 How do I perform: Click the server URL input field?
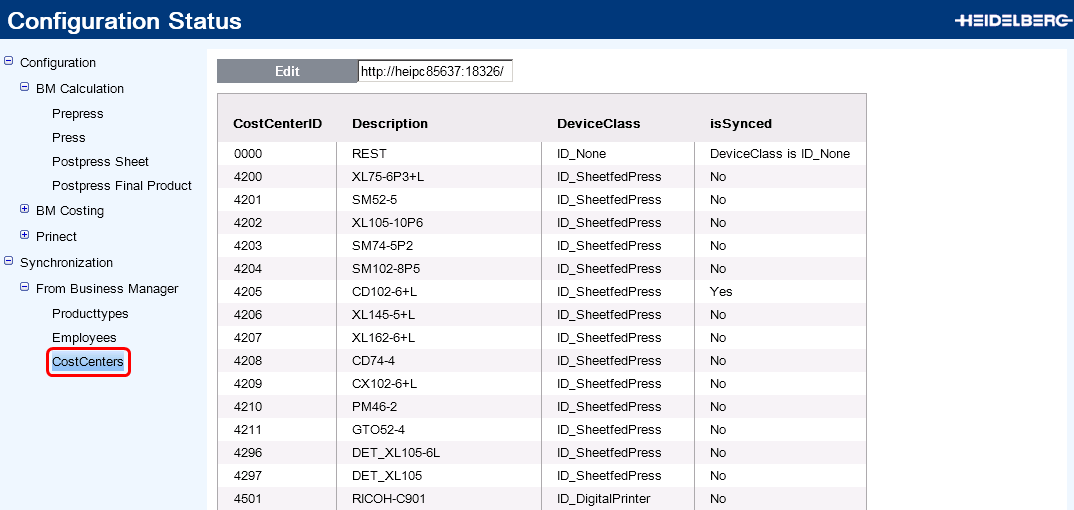coord(435,71)
